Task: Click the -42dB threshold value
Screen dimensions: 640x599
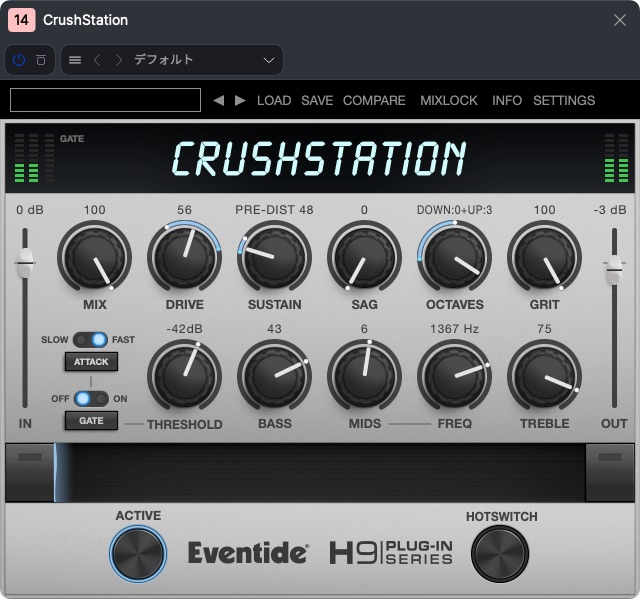Action: coord(184,329)
